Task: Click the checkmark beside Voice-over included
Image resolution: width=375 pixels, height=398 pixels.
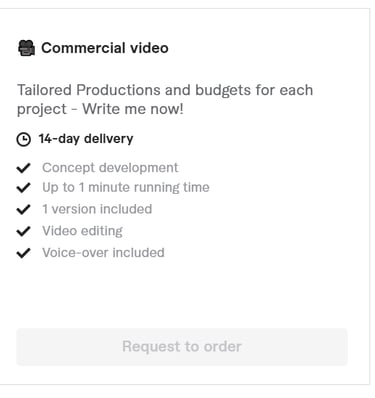Action: click(24, 253)
